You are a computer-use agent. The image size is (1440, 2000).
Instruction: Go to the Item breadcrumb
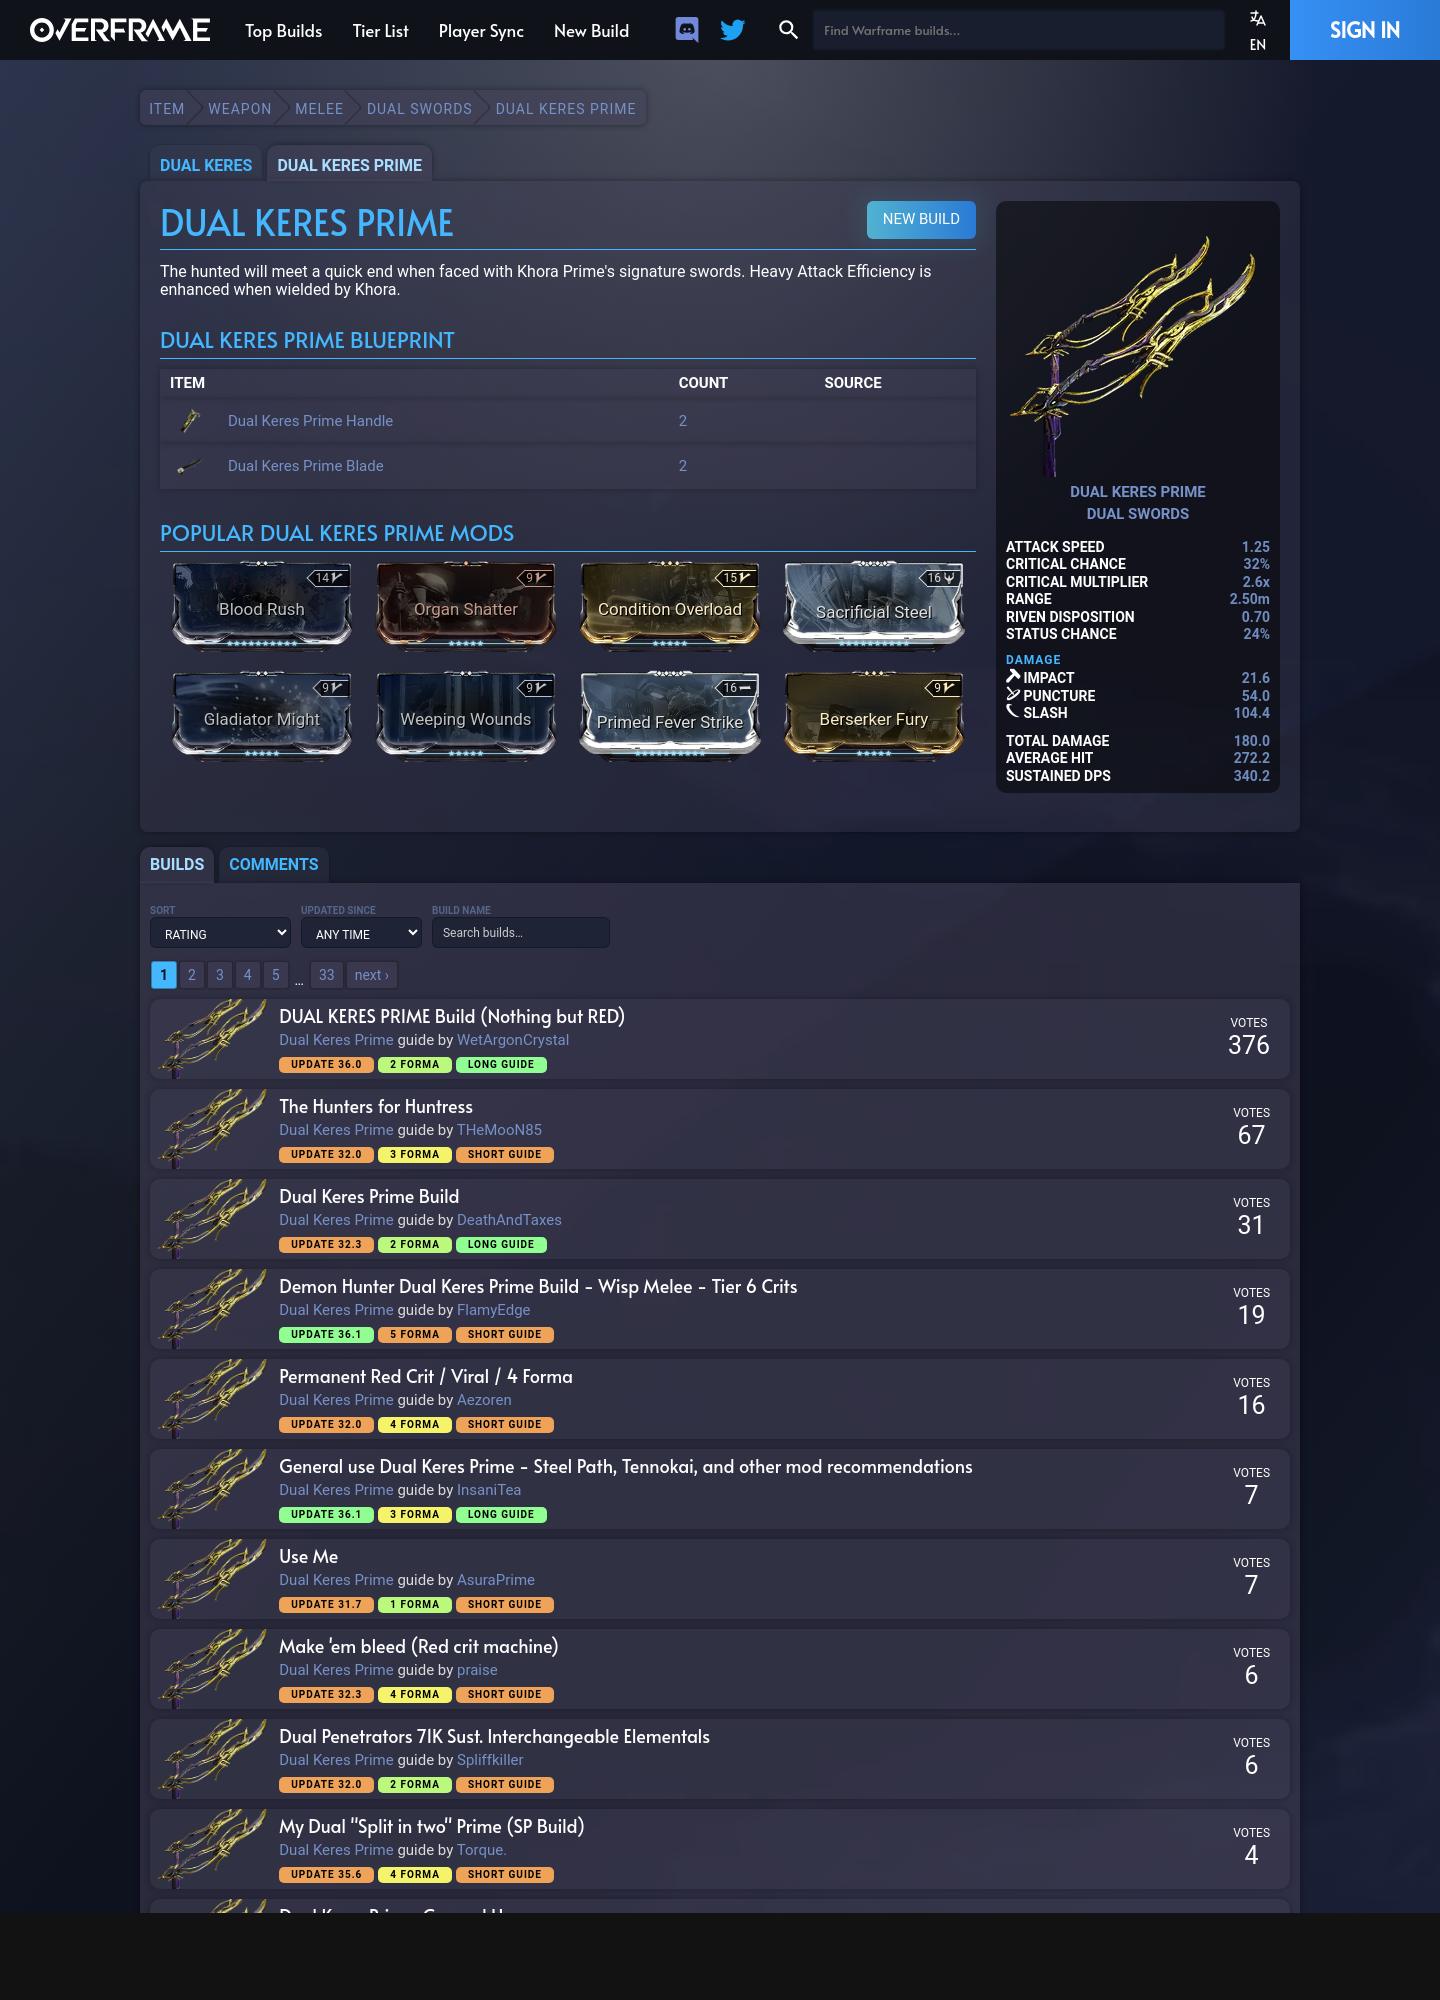[167, 109]
